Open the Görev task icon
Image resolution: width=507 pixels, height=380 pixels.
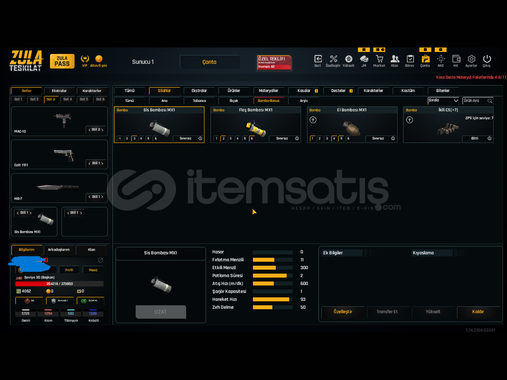click(410, 61)
